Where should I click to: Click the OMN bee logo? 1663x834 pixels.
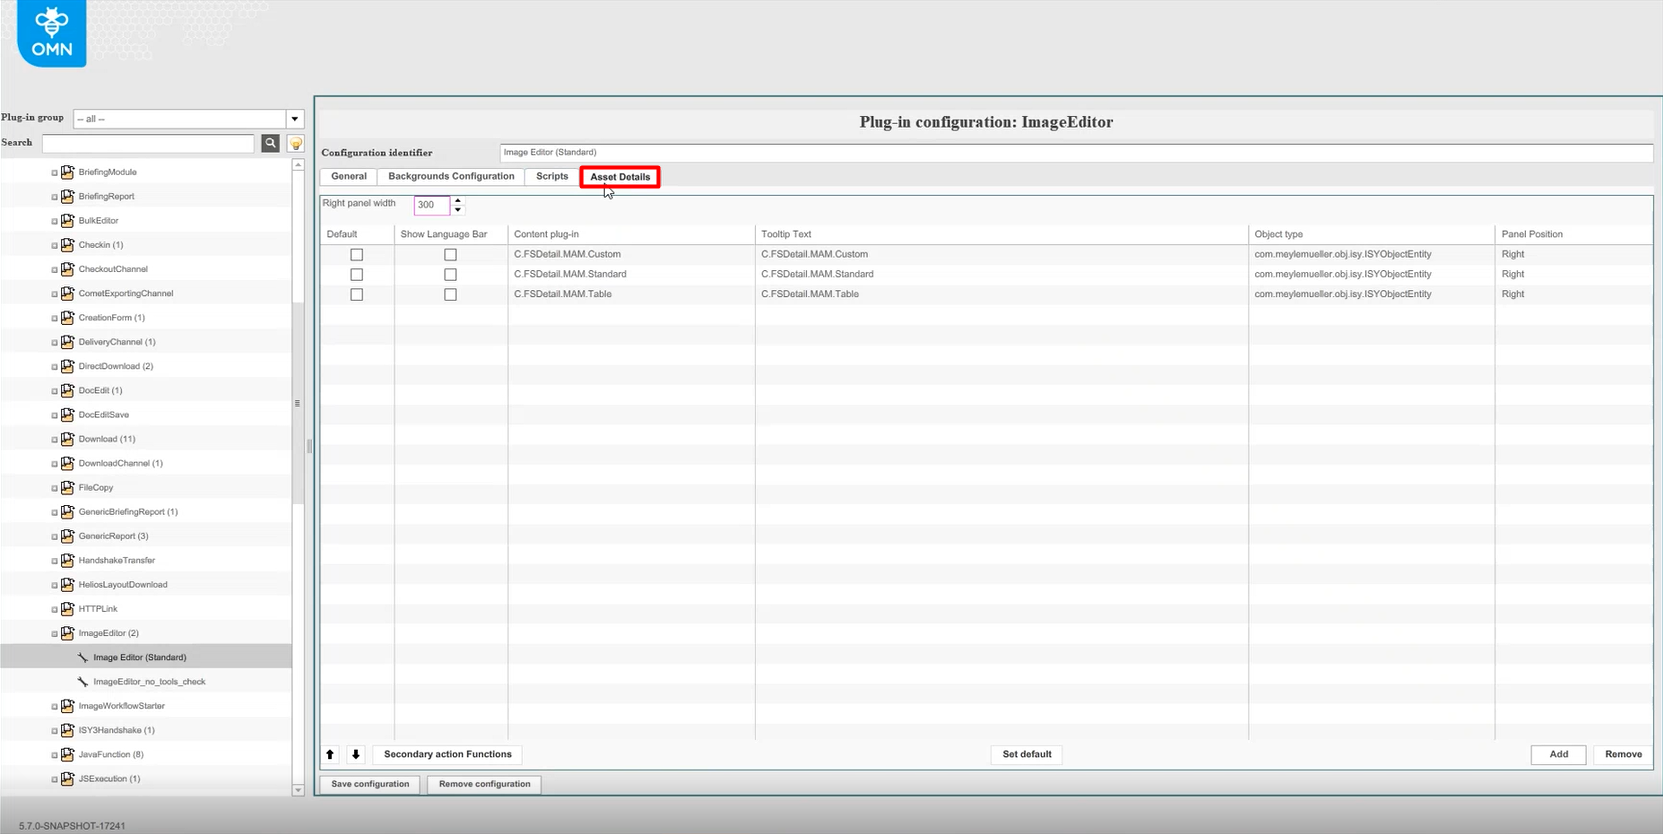51,33
